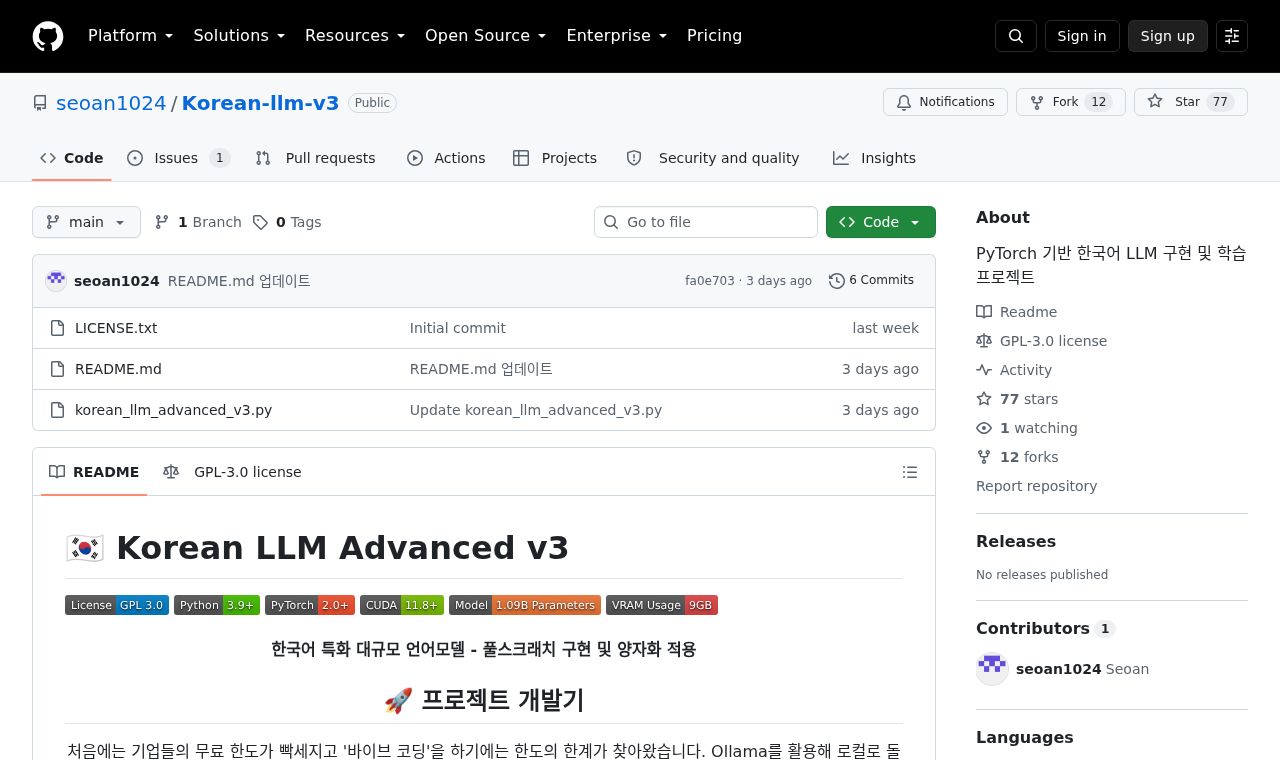Open korean_llm_advanced_v3.py file name
The image size is (1280, 760).
point(173,410)
